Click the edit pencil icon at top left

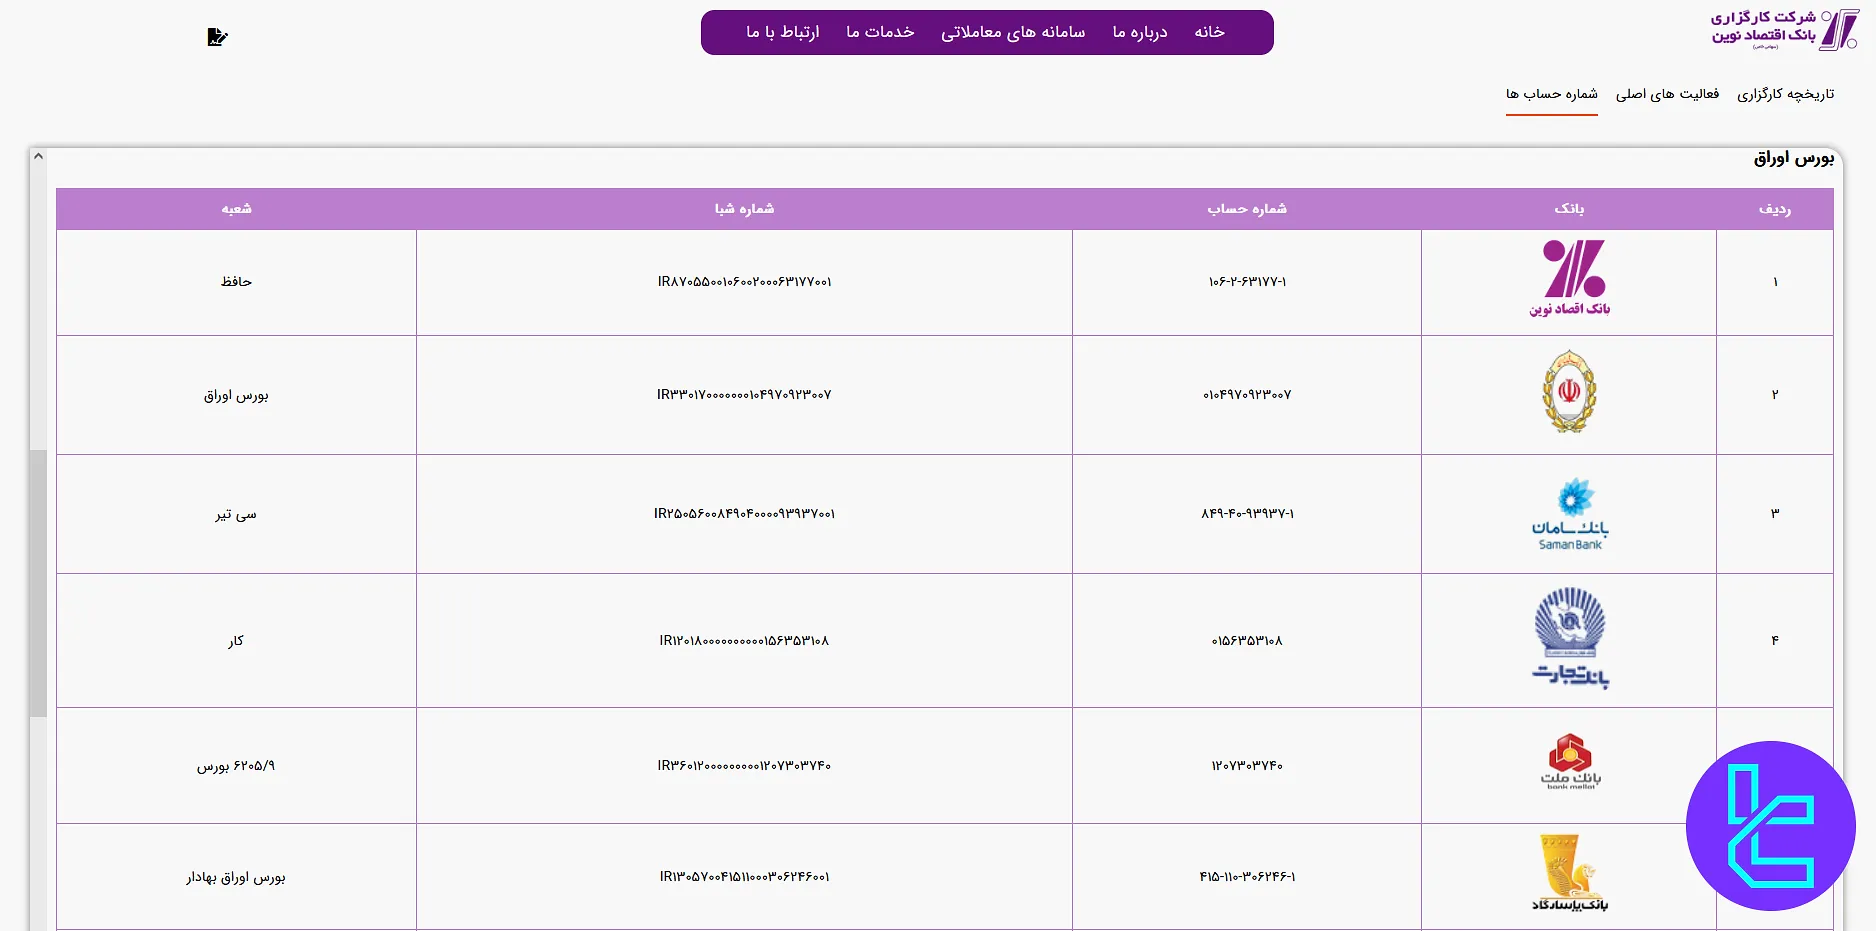pyautogui.click(x=217, y=37)
